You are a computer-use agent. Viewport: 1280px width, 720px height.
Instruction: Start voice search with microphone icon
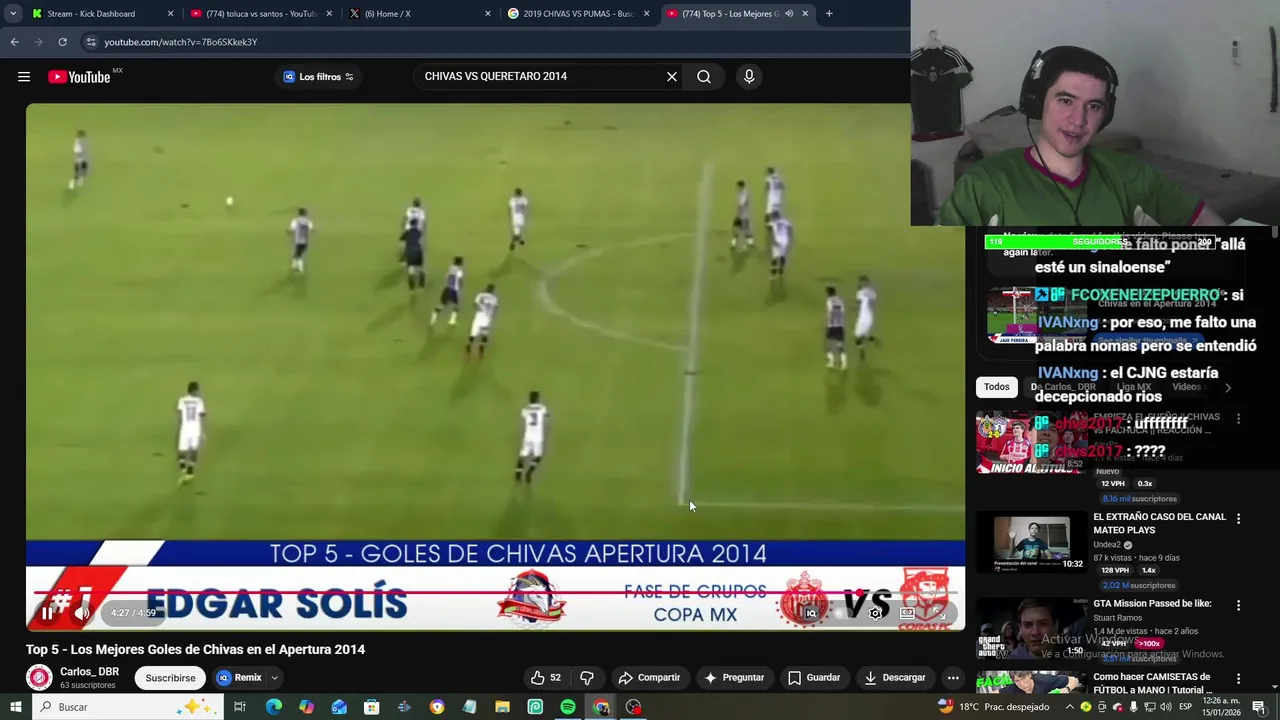tap(749, 77)
